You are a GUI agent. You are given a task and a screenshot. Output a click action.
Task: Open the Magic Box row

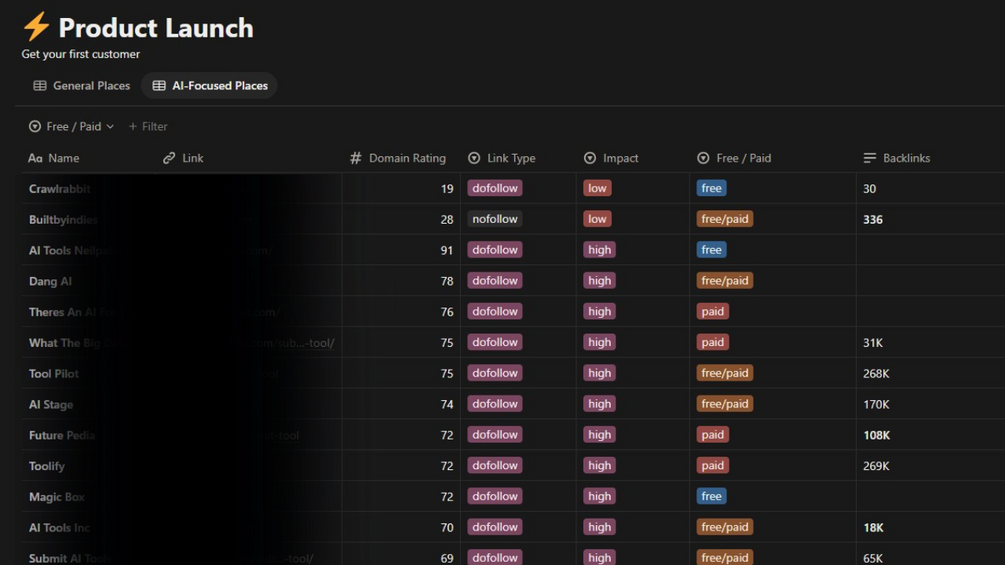pos(56,496)
